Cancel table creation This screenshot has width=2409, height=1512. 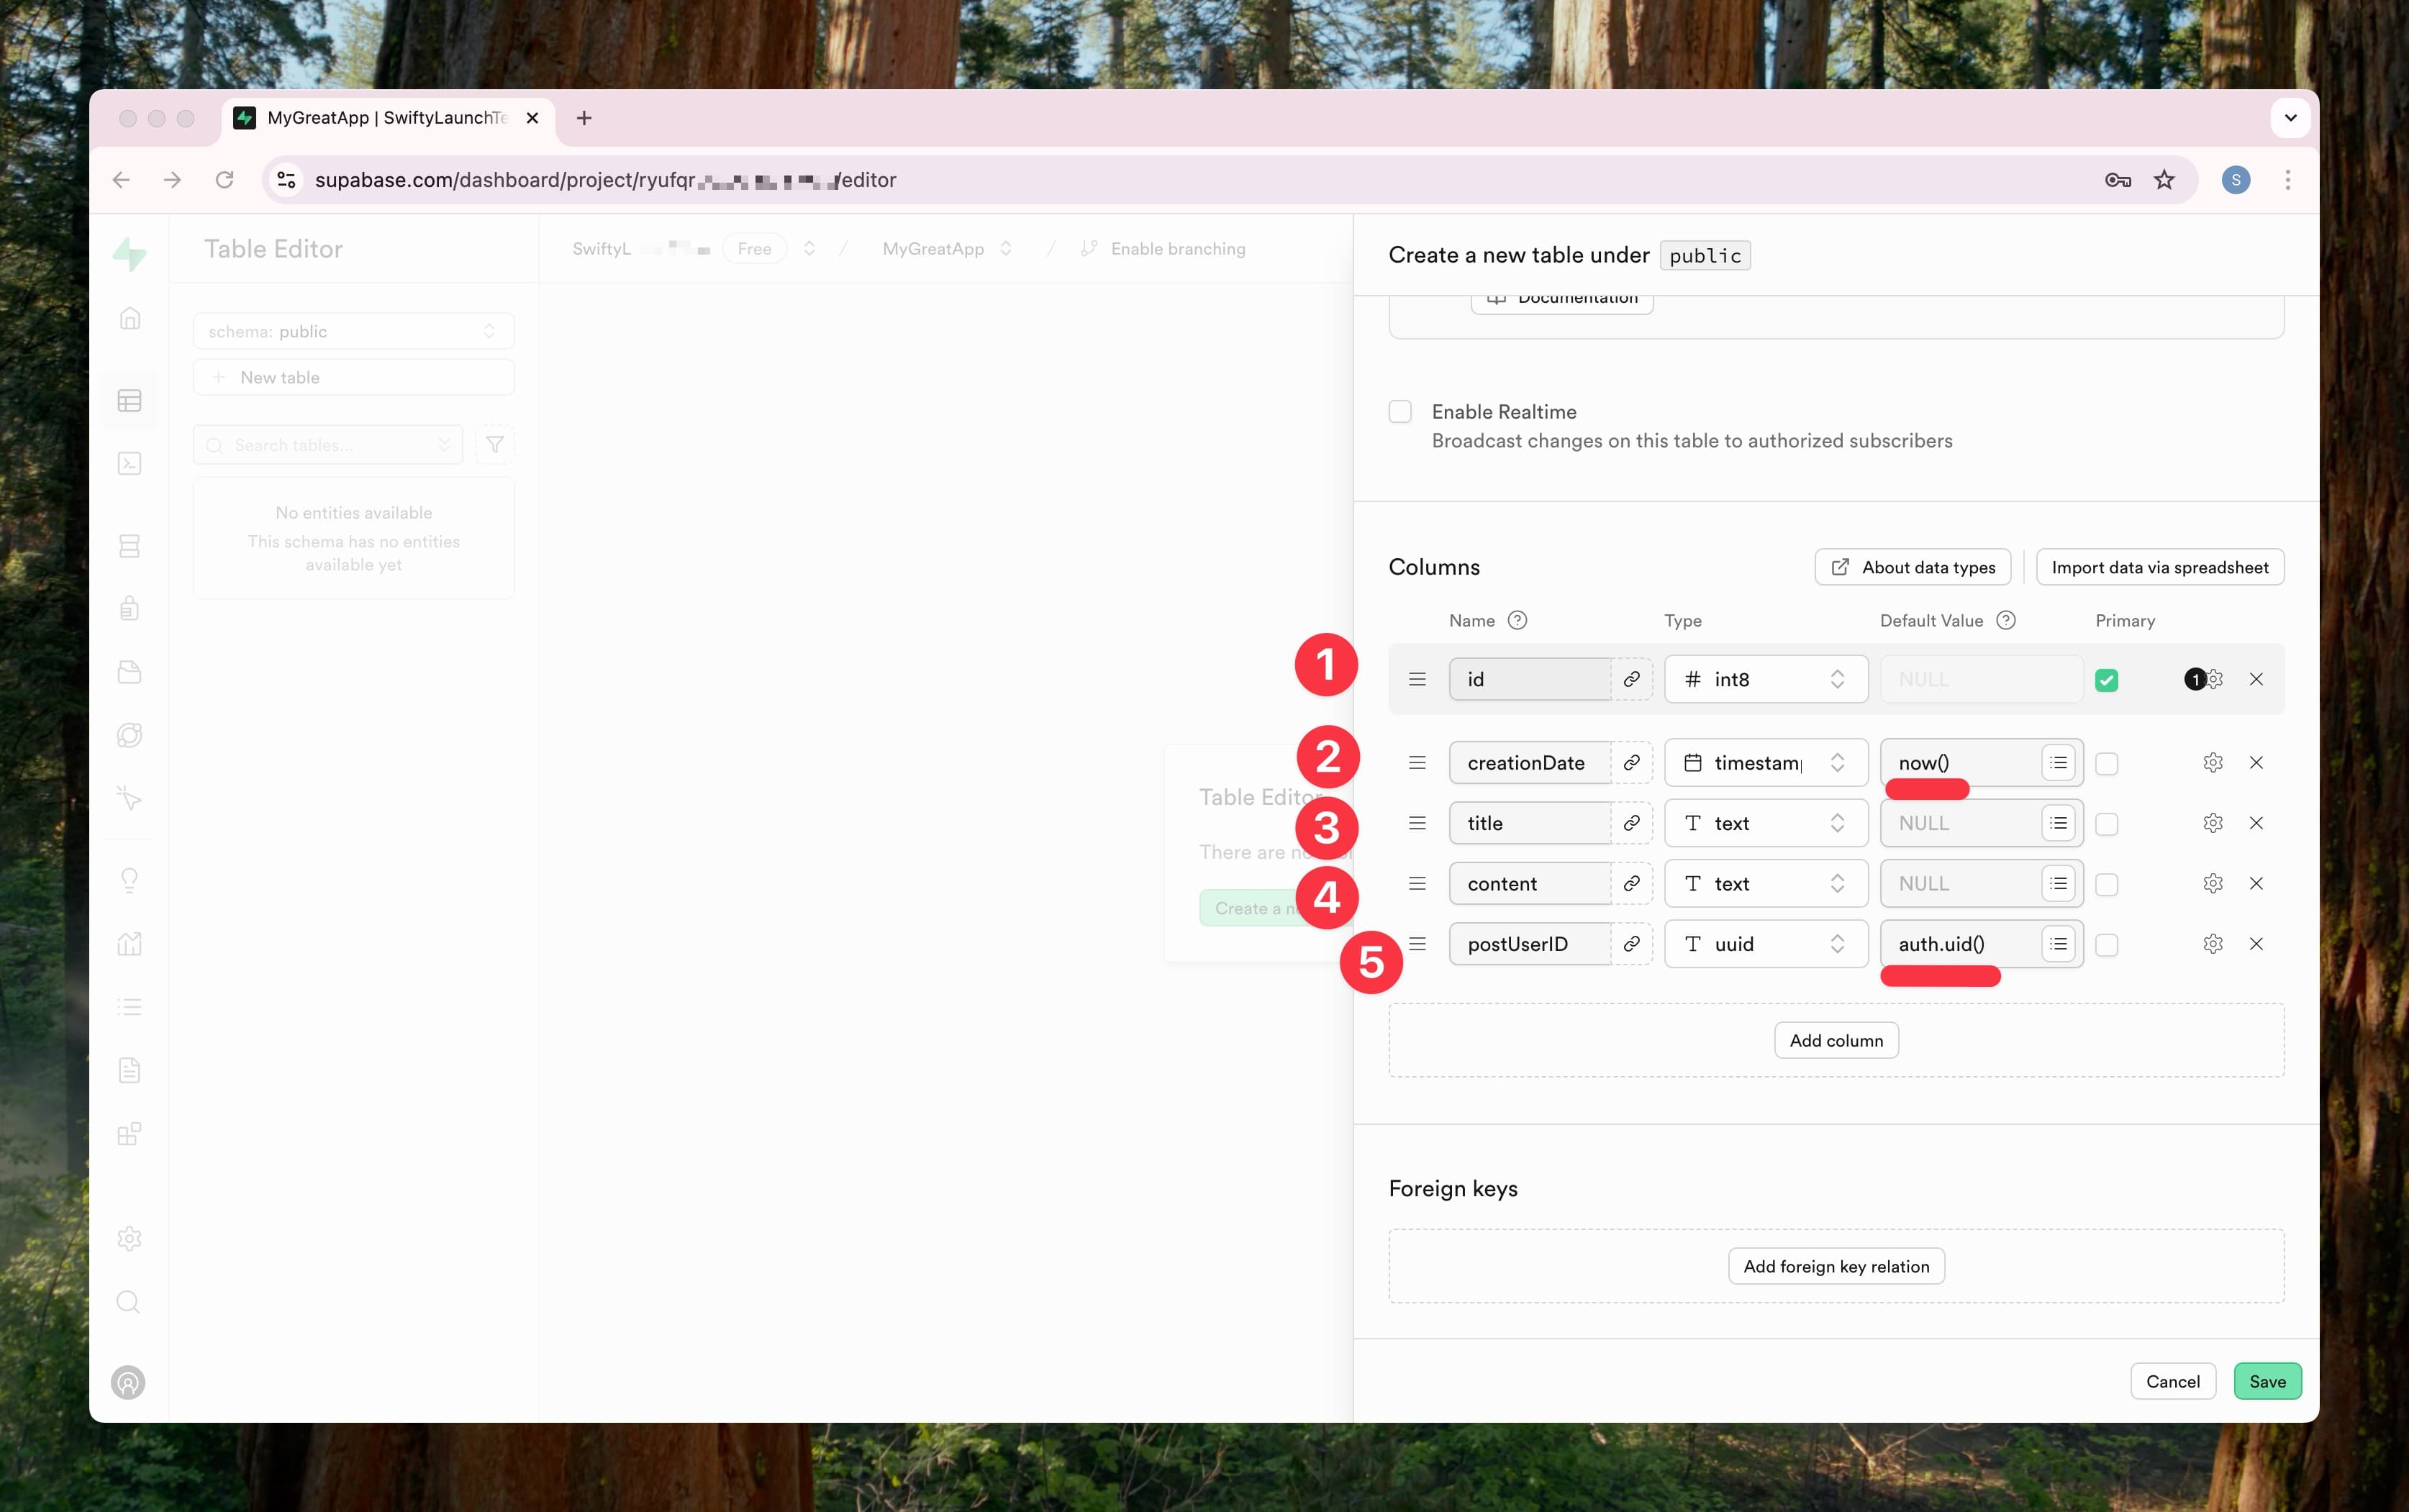[2172, 1381]
